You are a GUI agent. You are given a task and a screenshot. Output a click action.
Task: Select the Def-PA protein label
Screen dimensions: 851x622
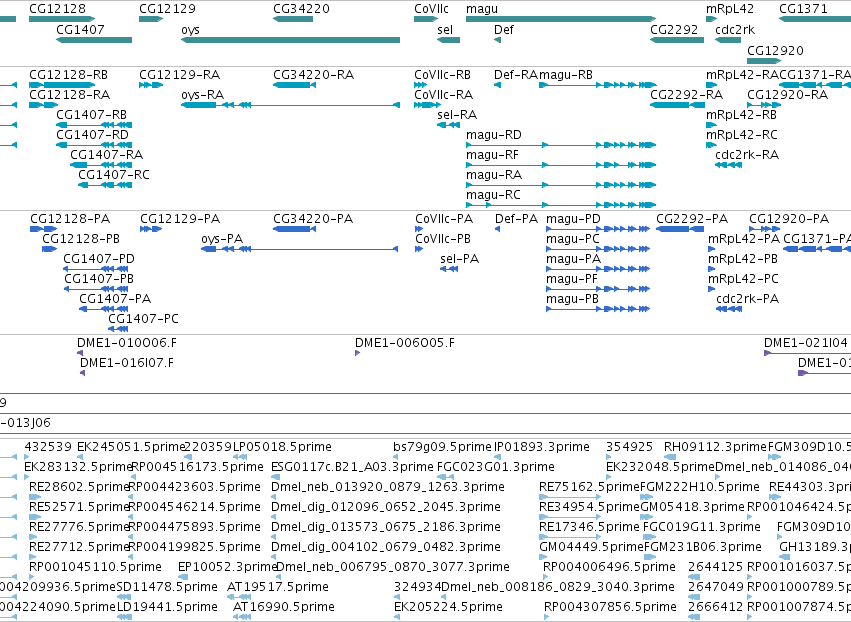pyautogui.click(x=517, y=219)
